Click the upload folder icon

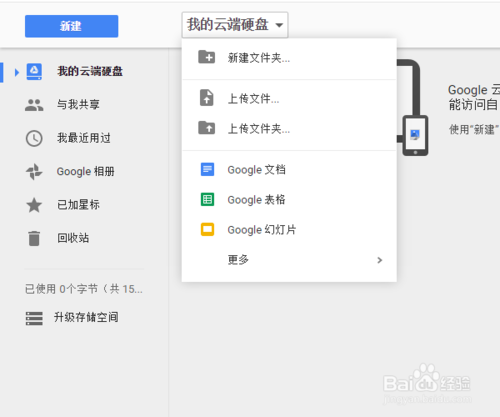pyautogui.click(x=207, y=128)
